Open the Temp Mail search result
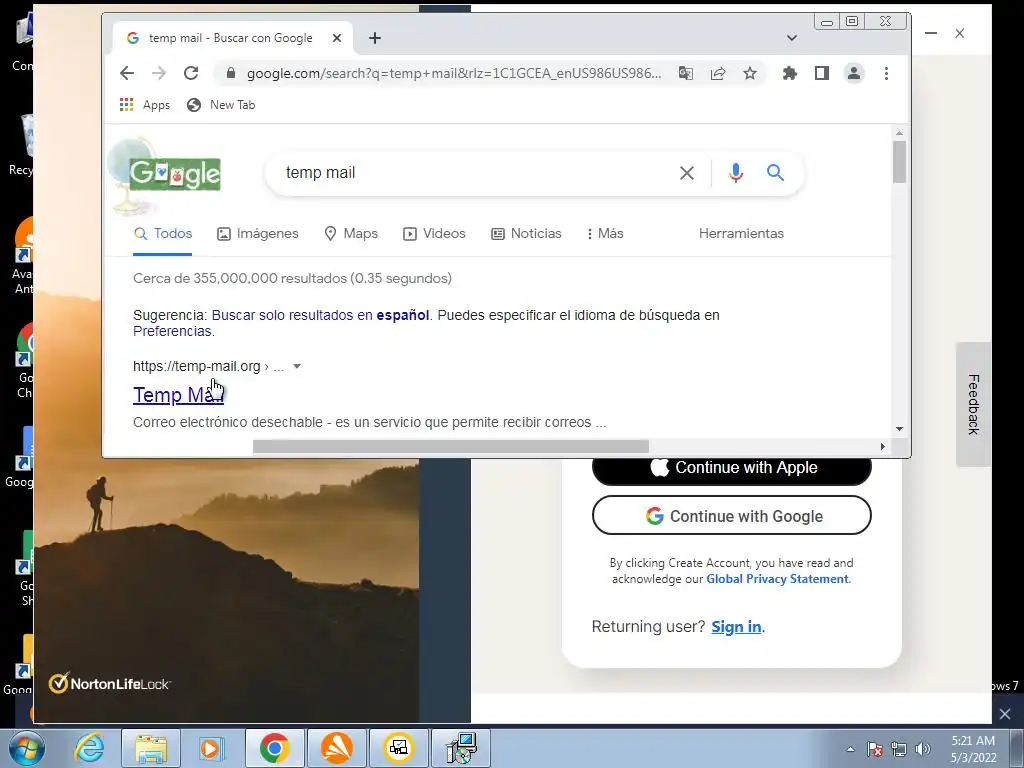This screenshot has width=1024, height=768. coord(178,395)
